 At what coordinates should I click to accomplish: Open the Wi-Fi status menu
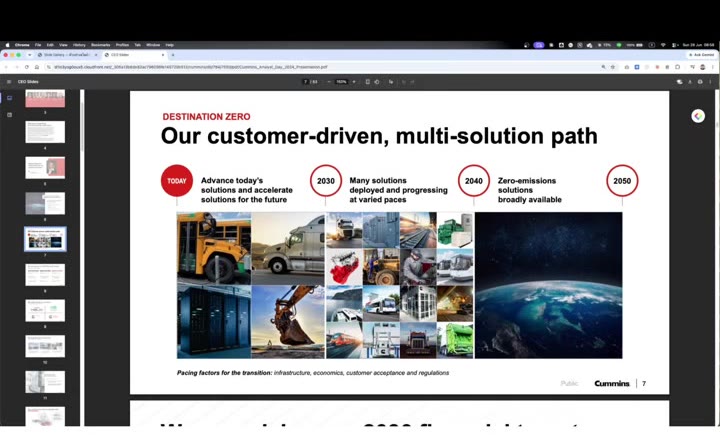(663, 45)
